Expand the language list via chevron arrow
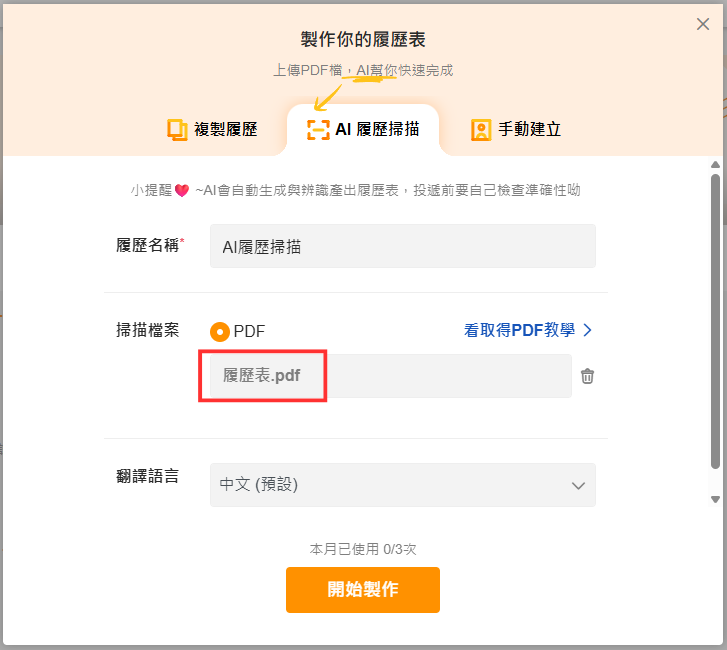 pos(578,485)
